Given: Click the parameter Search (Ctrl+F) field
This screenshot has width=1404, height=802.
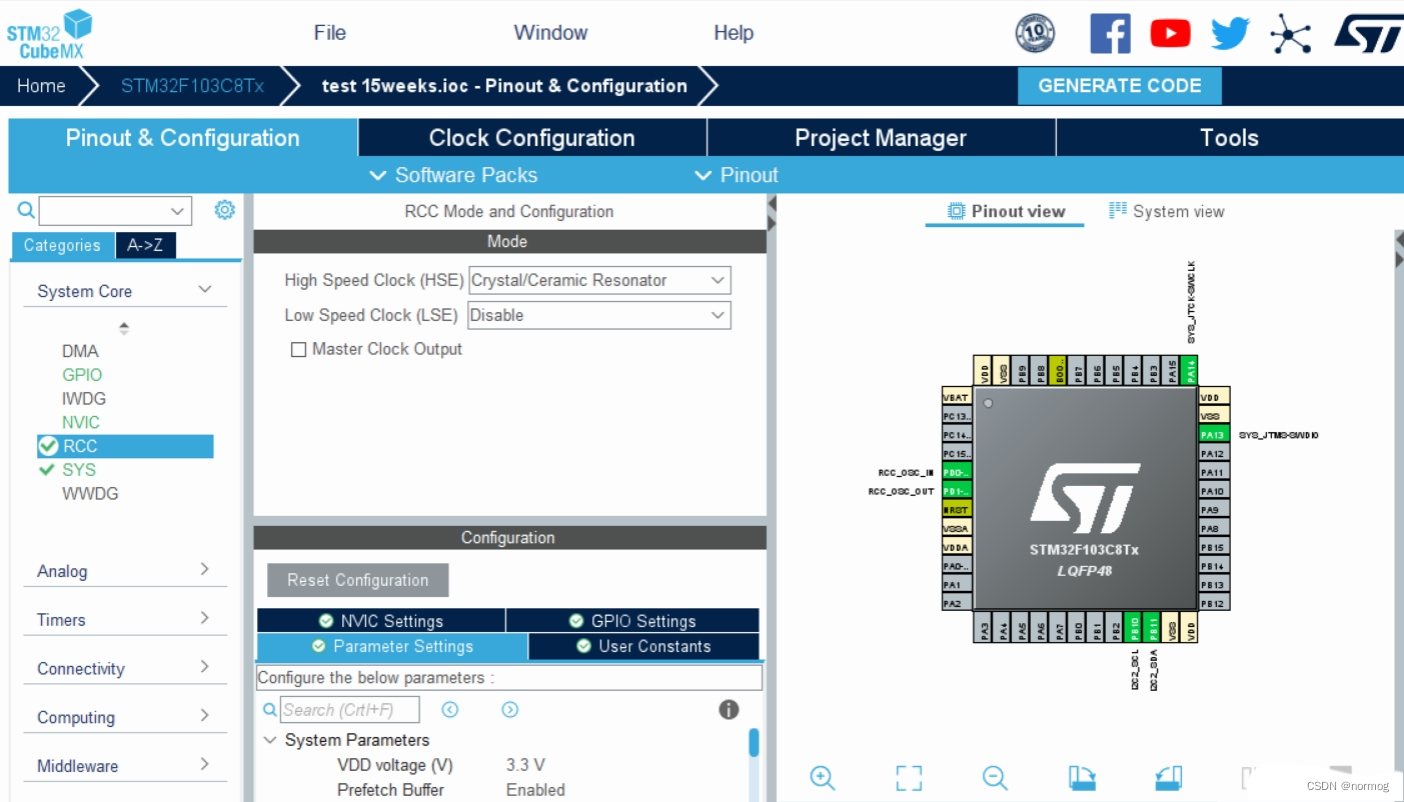Looking at the screenshot, I should coord(349,710).
